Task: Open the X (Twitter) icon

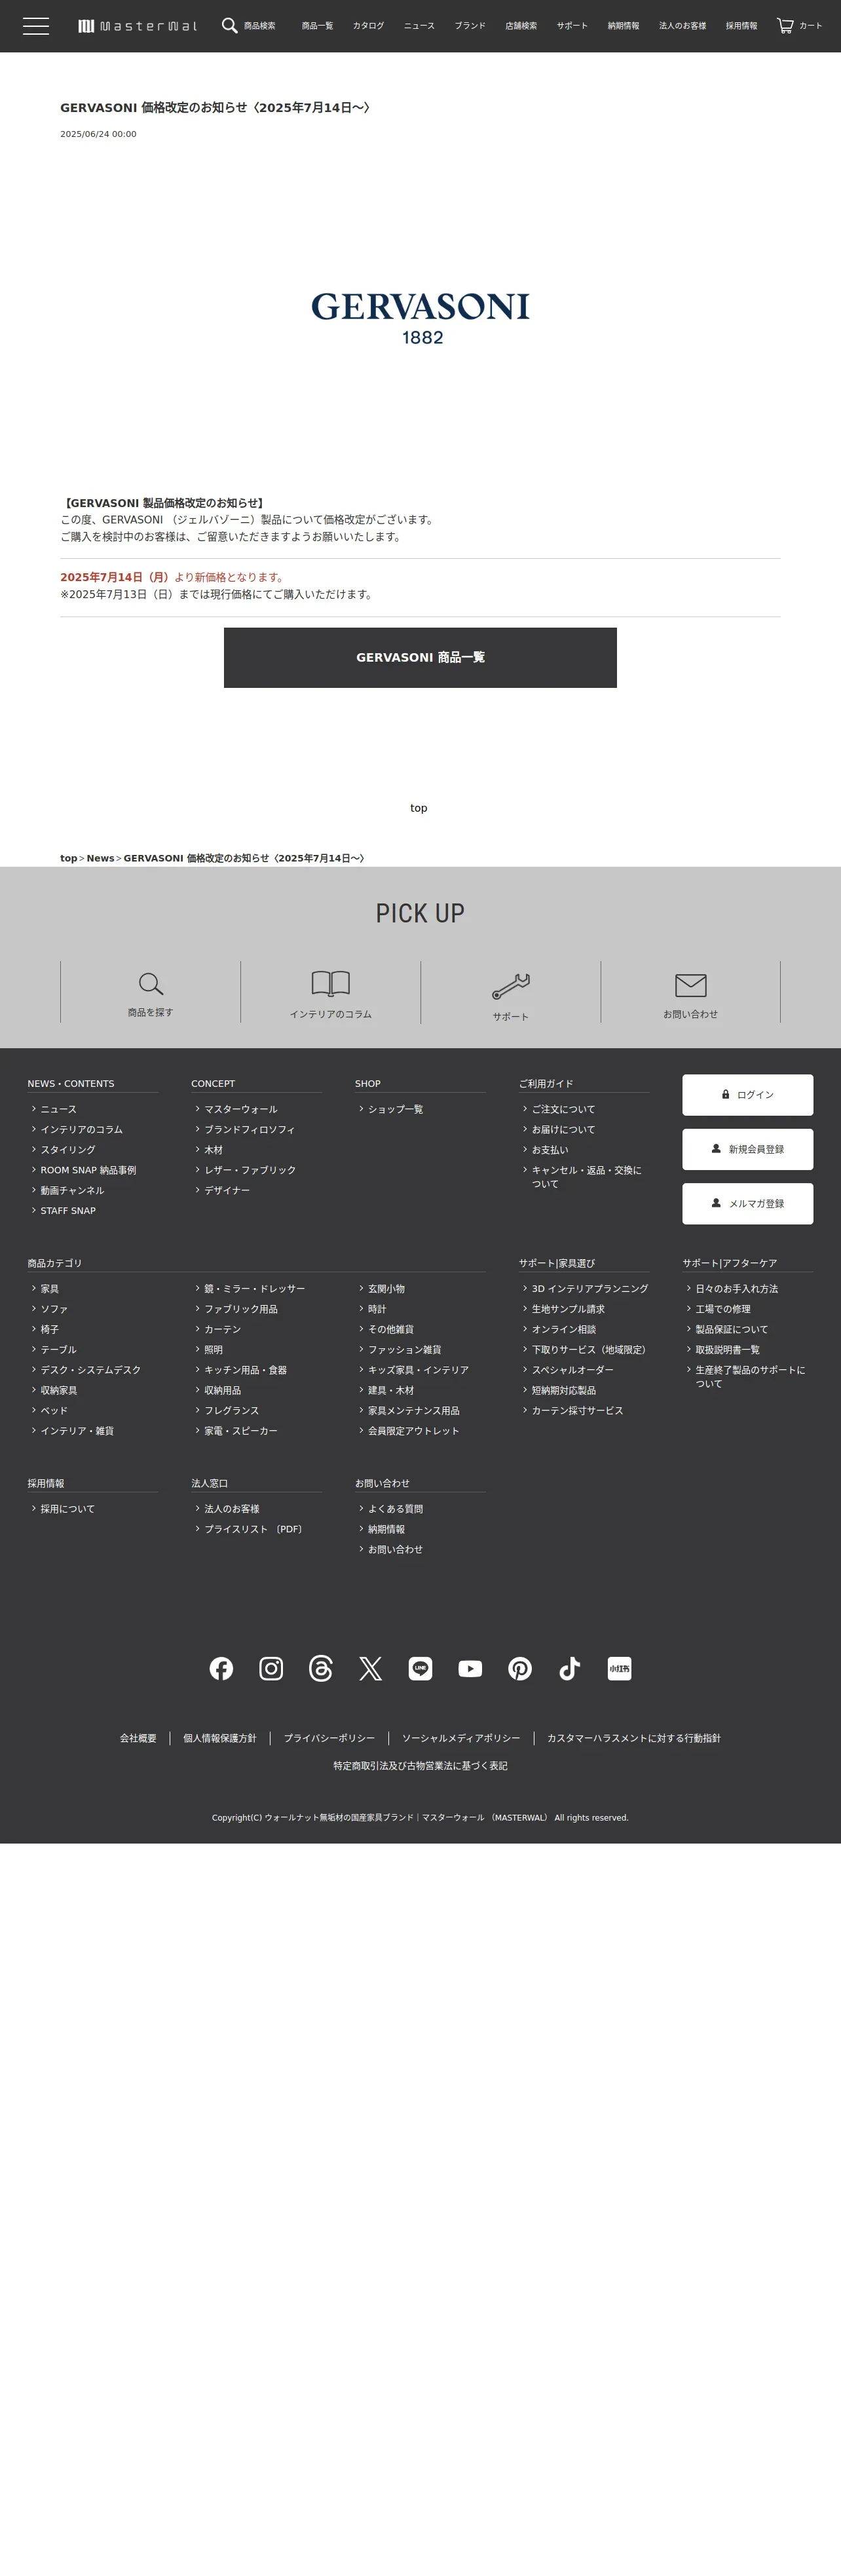Action: point(371,1668)
